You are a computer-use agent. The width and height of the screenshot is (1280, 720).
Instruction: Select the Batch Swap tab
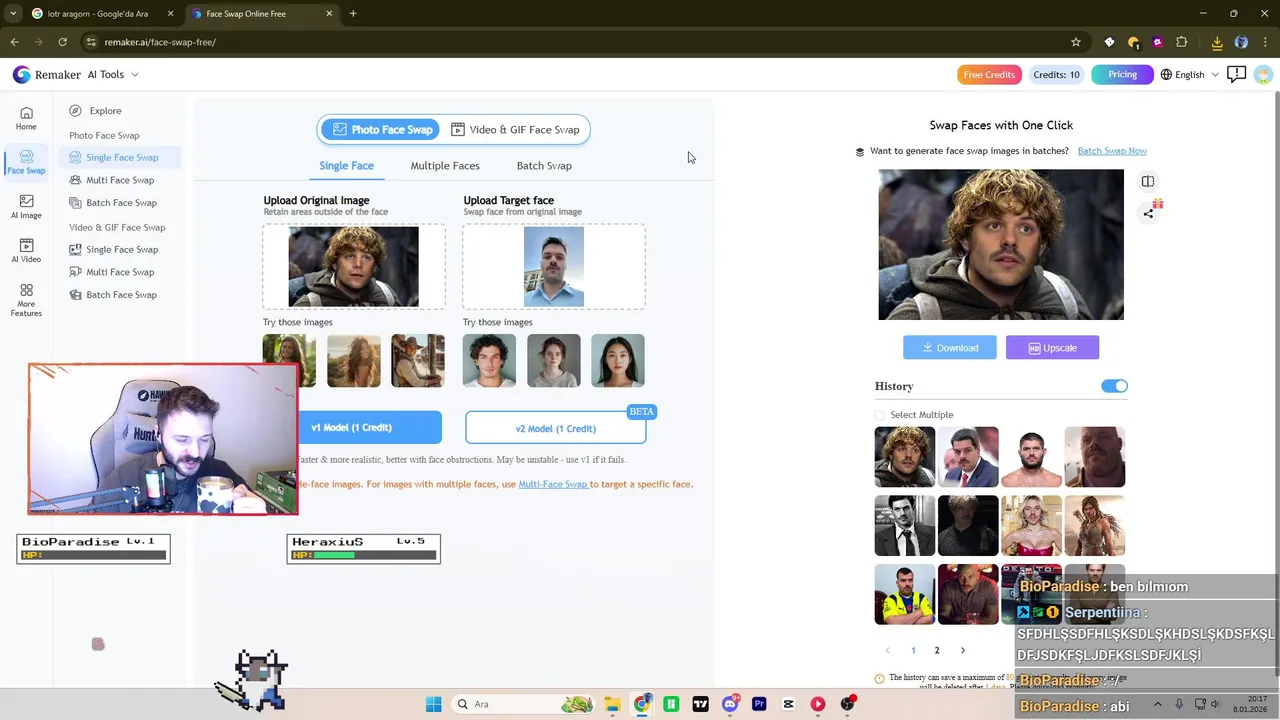pos(544,166)
